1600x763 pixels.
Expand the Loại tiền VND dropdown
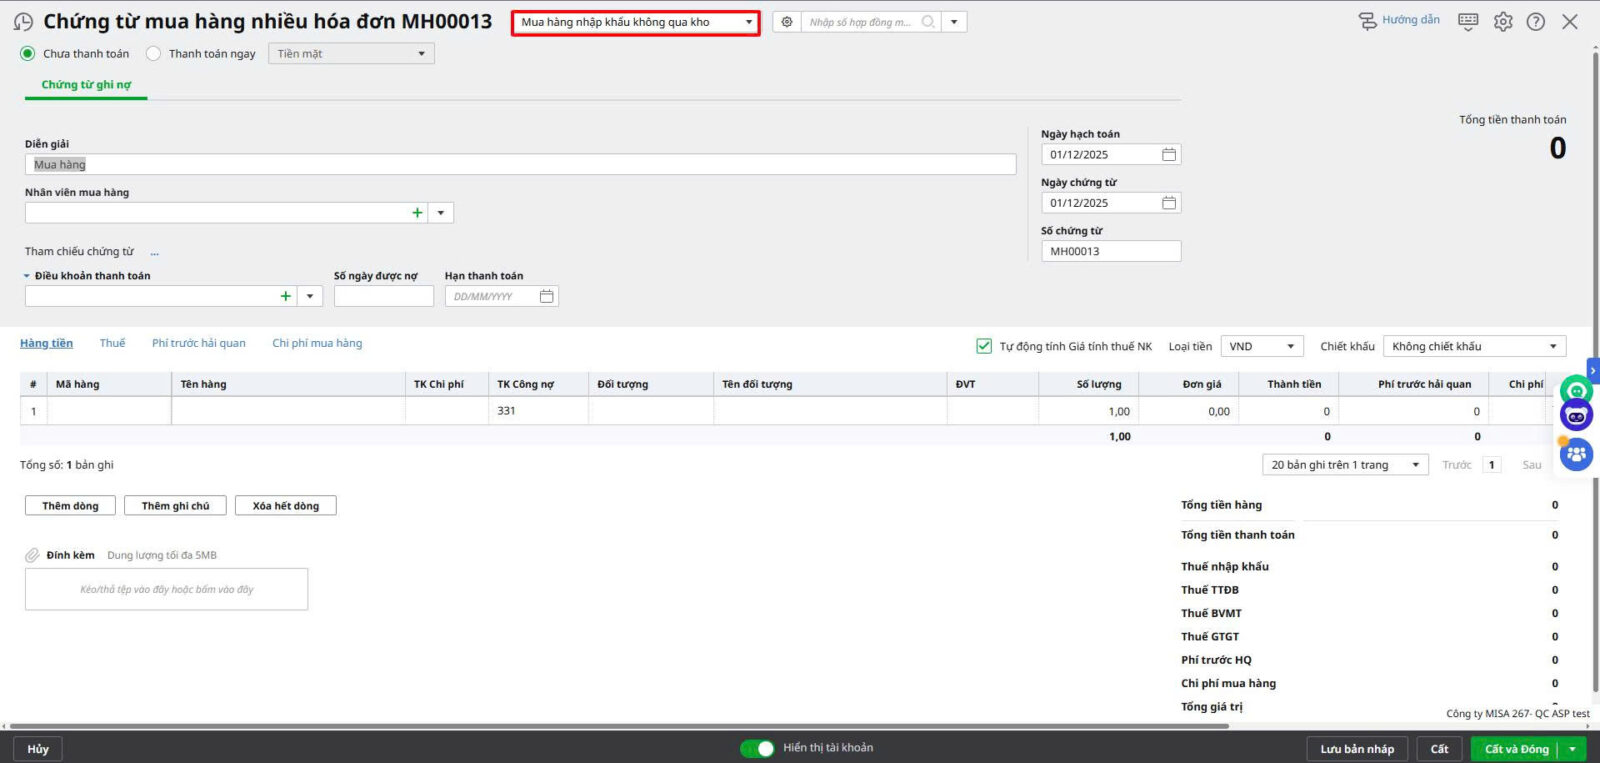point(1262,347)
